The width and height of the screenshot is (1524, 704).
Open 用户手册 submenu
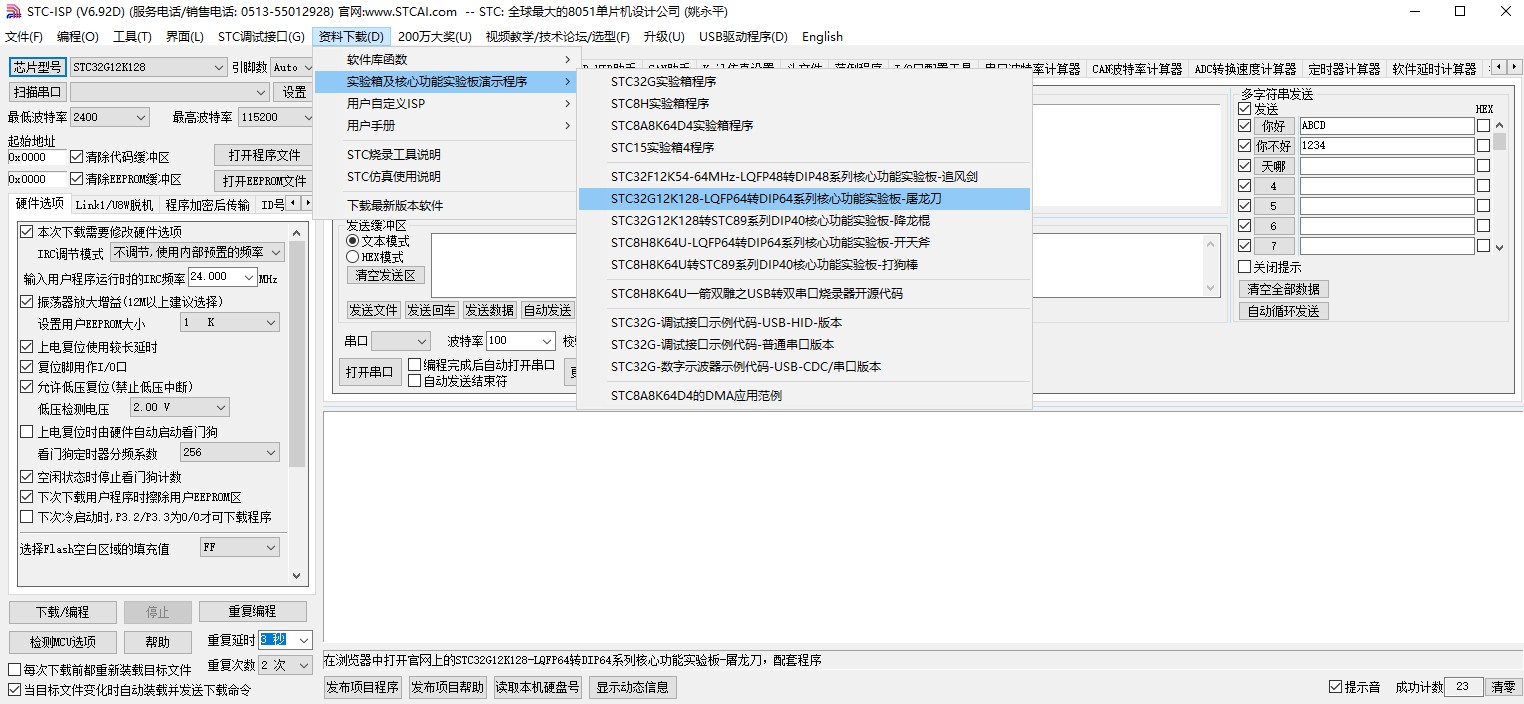pos(445,126)
